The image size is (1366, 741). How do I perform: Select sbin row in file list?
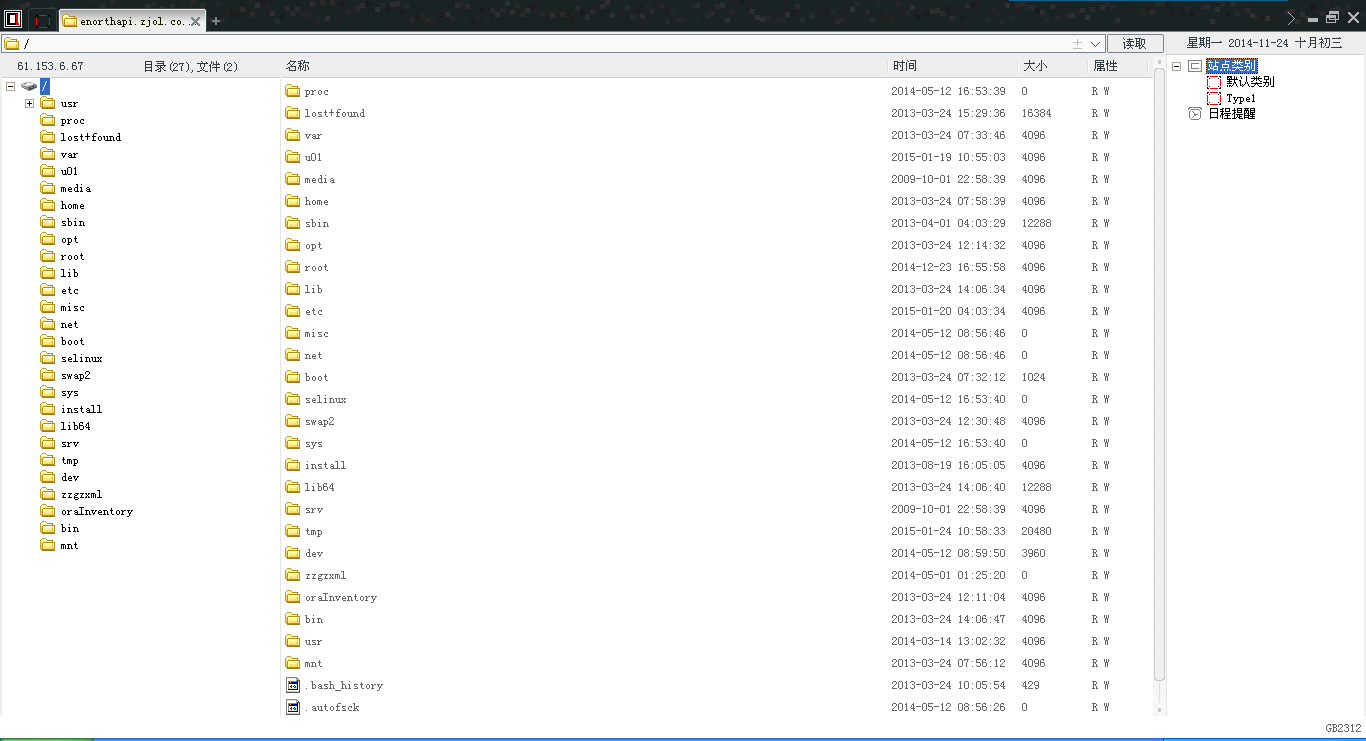click(x=717, y=223)
